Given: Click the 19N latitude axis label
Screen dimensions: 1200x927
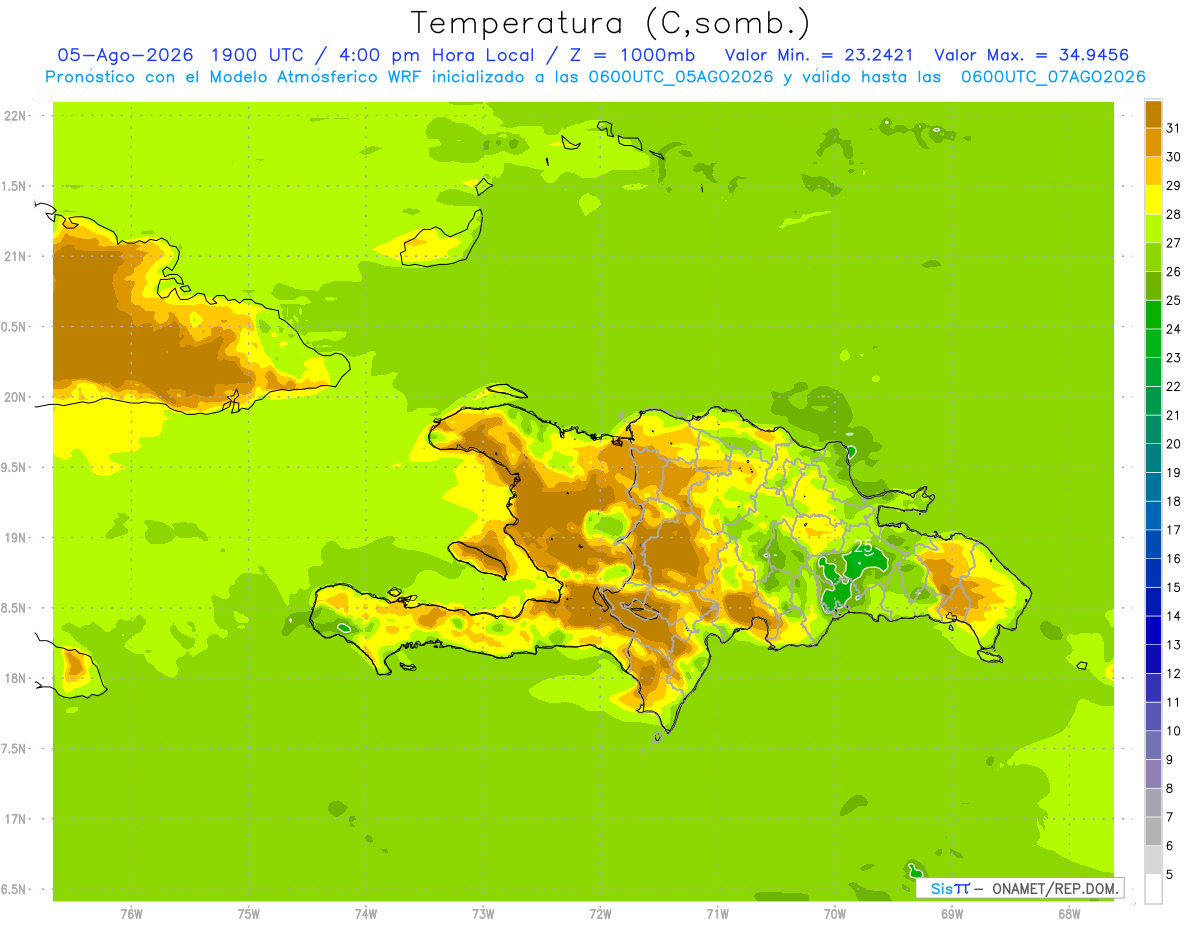Looking at the screenshot, I should [x=15, y=538].
